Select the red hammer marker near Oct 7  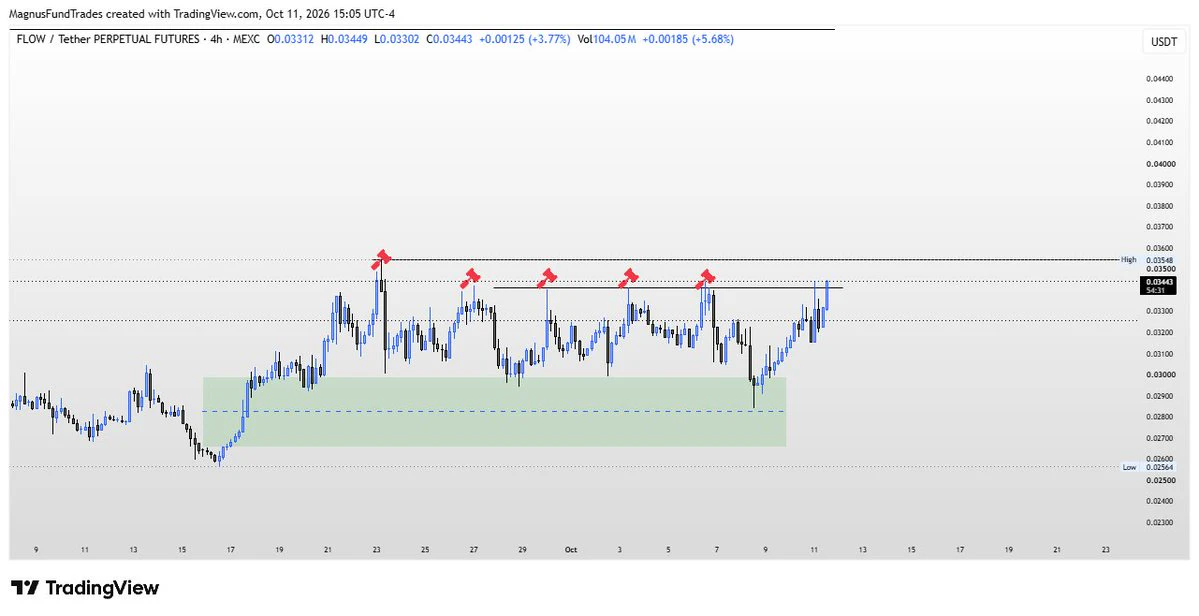(705, 278)
